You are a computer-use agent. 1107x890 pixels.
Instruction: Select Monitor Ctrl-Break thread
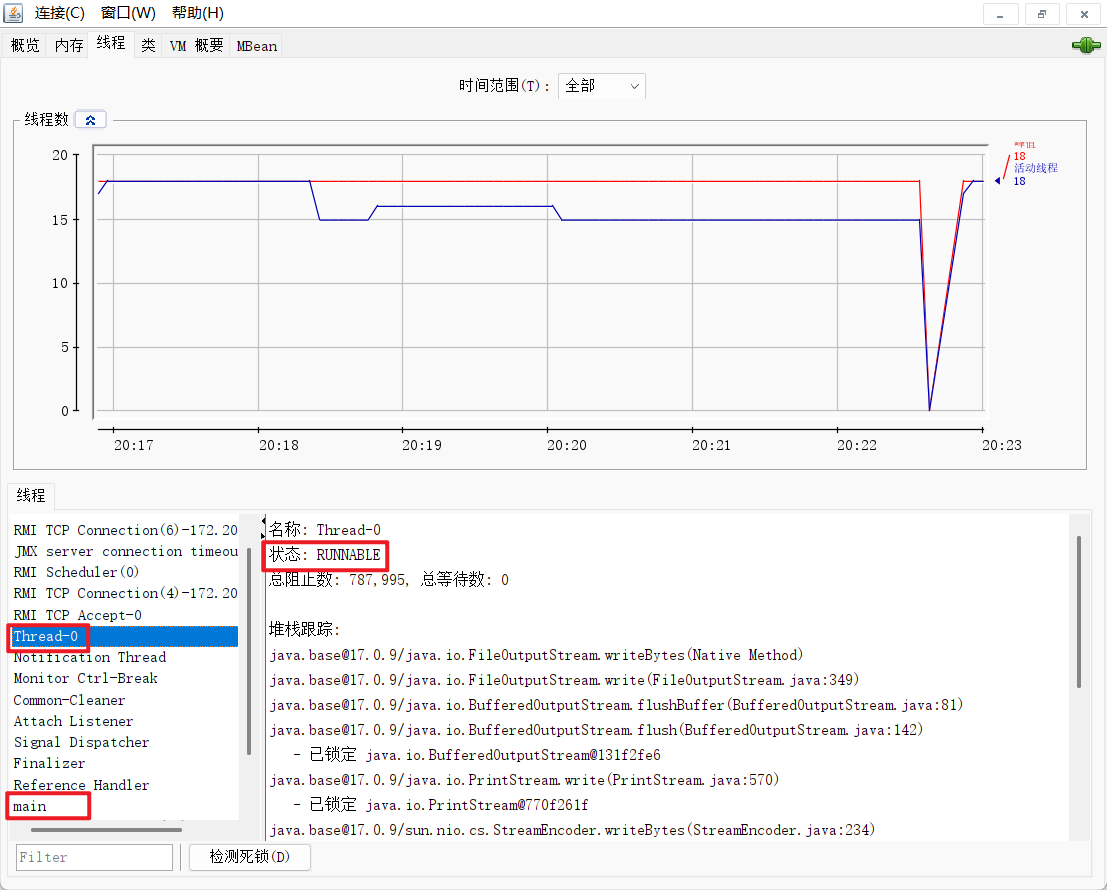[x=125, y=679]
